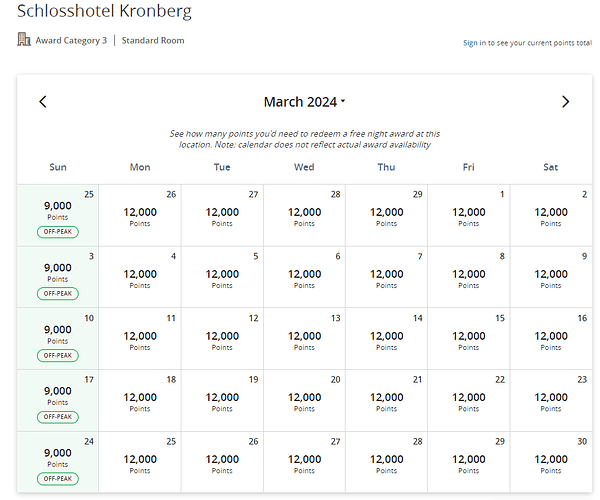Select February 25 off-peak Sunday cell
The image size is (600, 500).
(x=58, y=215)
